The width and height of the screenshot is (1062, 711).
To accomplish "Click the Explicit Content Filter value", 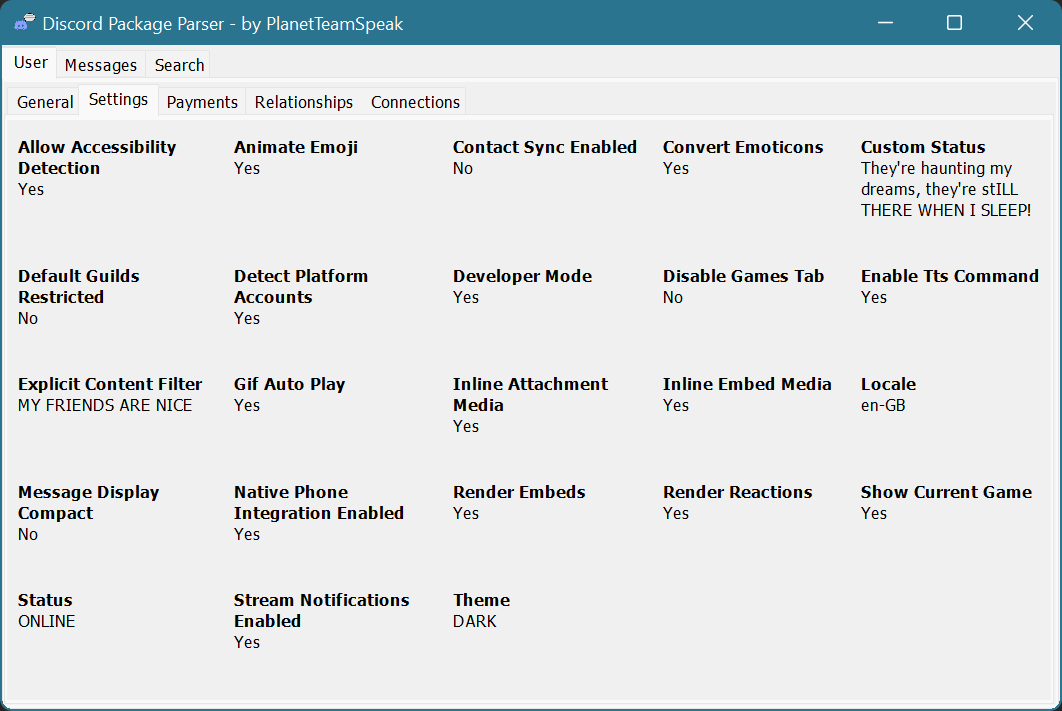I will pyautogui.click(x=105, y=405).
